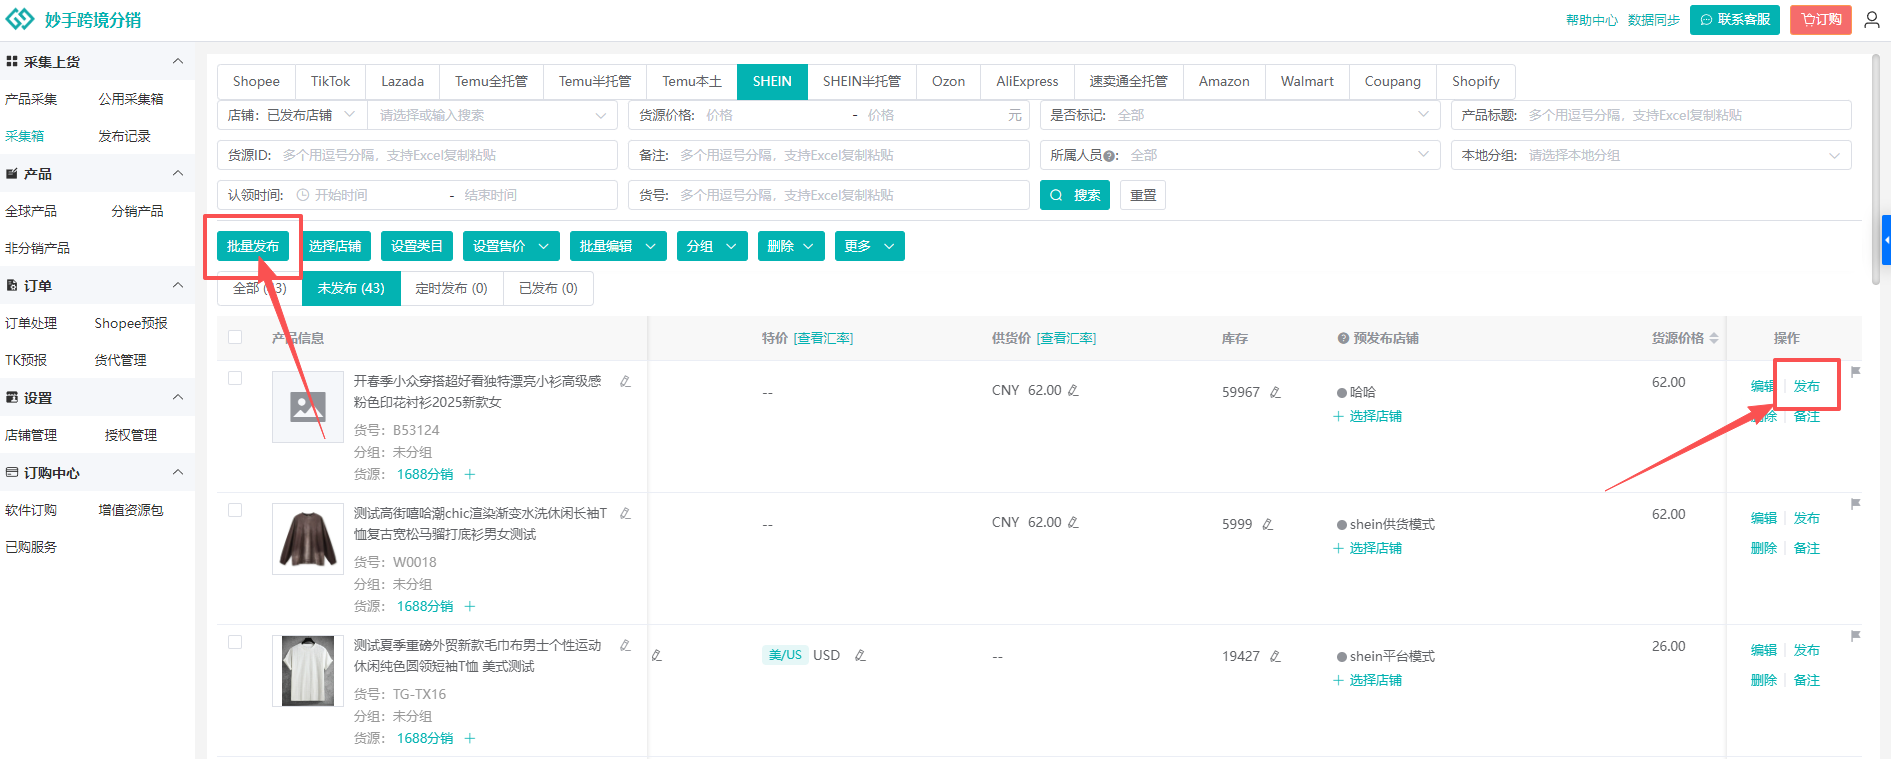Viewport: 1891px width, 759px height.
Task: Toggle the select-all checkbox in the table header
Action: pyautogui.click(x=235, y=337)
